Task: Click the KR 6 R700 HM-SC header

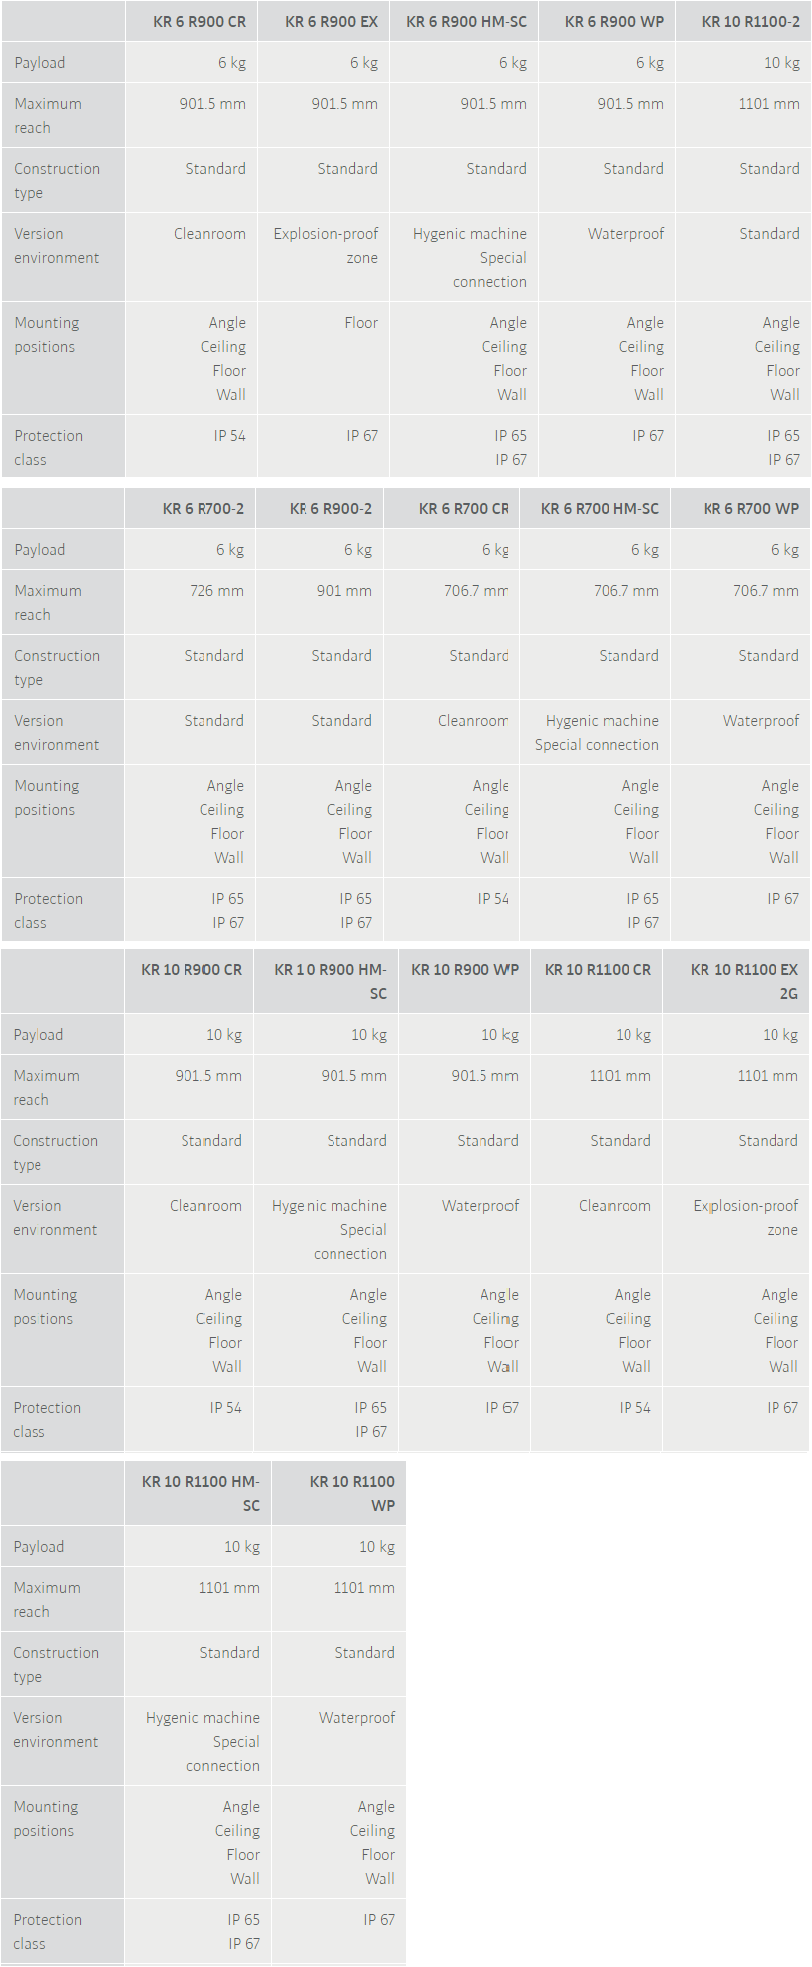Action: click(599, 509)
